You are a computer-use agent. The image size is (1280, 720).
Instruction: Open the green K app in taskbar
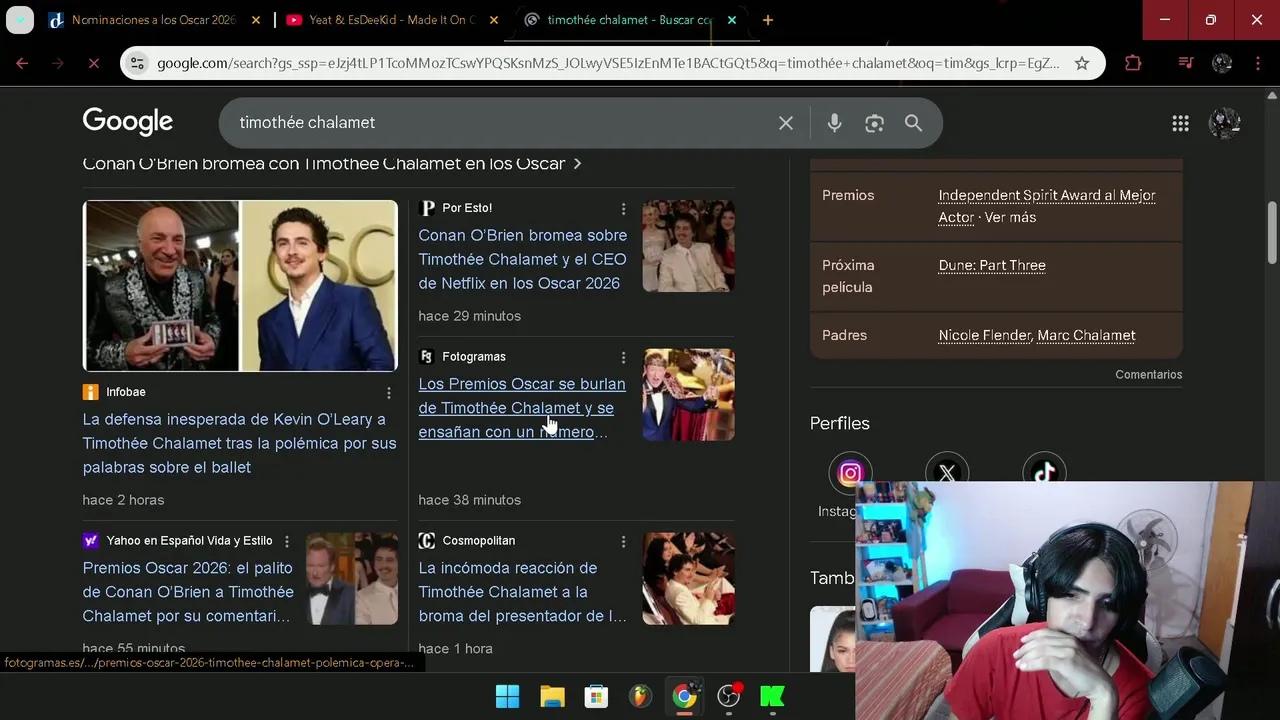point(772,696)
